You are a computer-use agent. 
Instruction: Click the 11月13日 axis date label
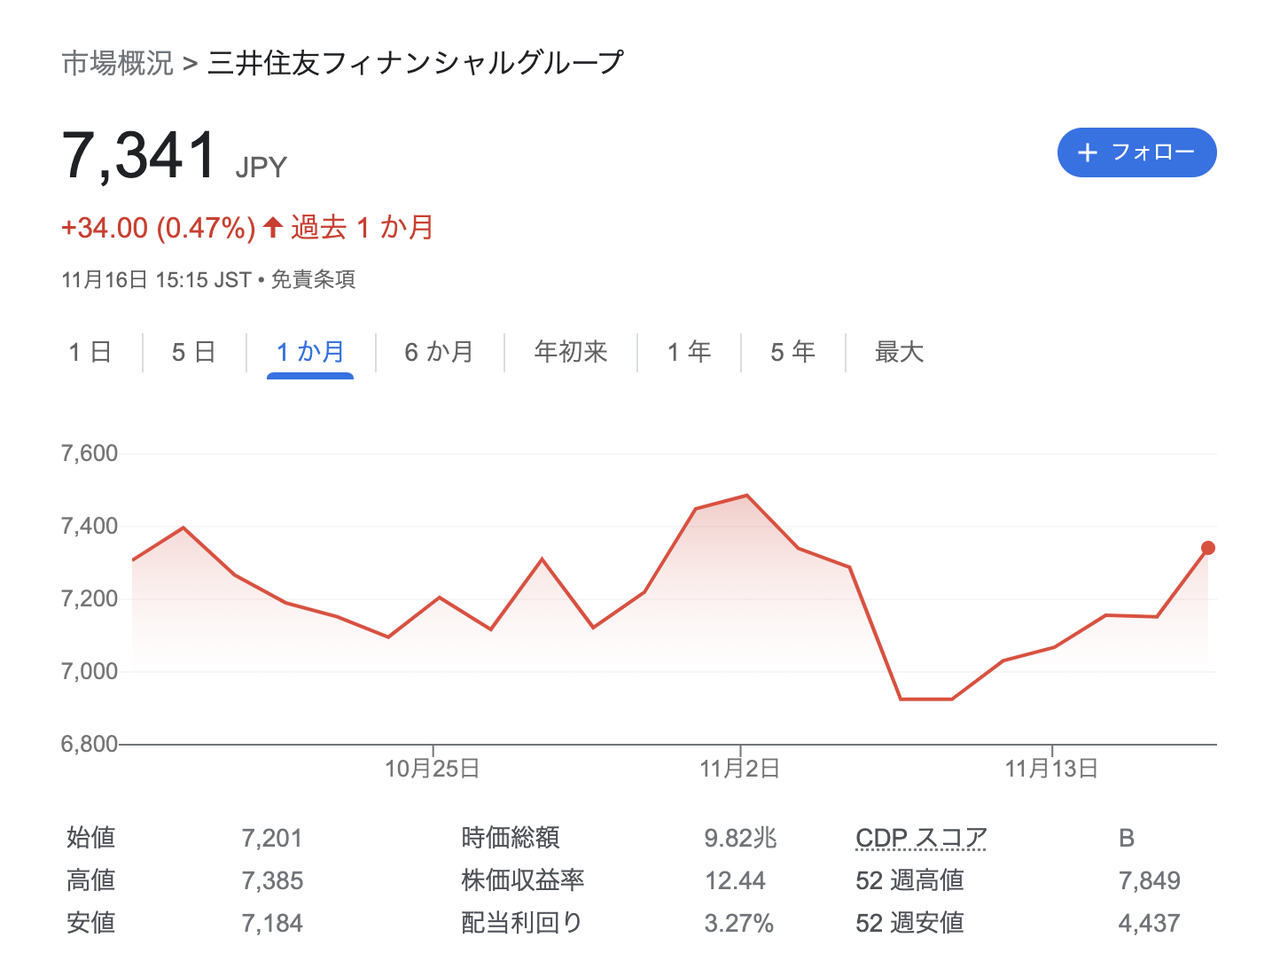point(1052,768)
